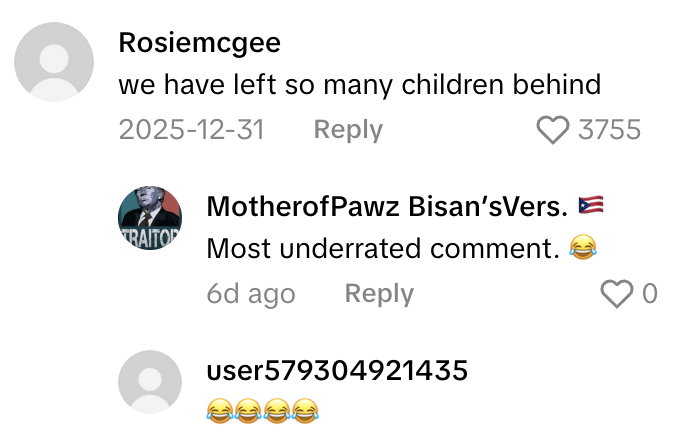The height and width of the screenshot is (440, 678).
Task: Click the heart icon on MotherofPawz's reply
Action: point(617,294)
